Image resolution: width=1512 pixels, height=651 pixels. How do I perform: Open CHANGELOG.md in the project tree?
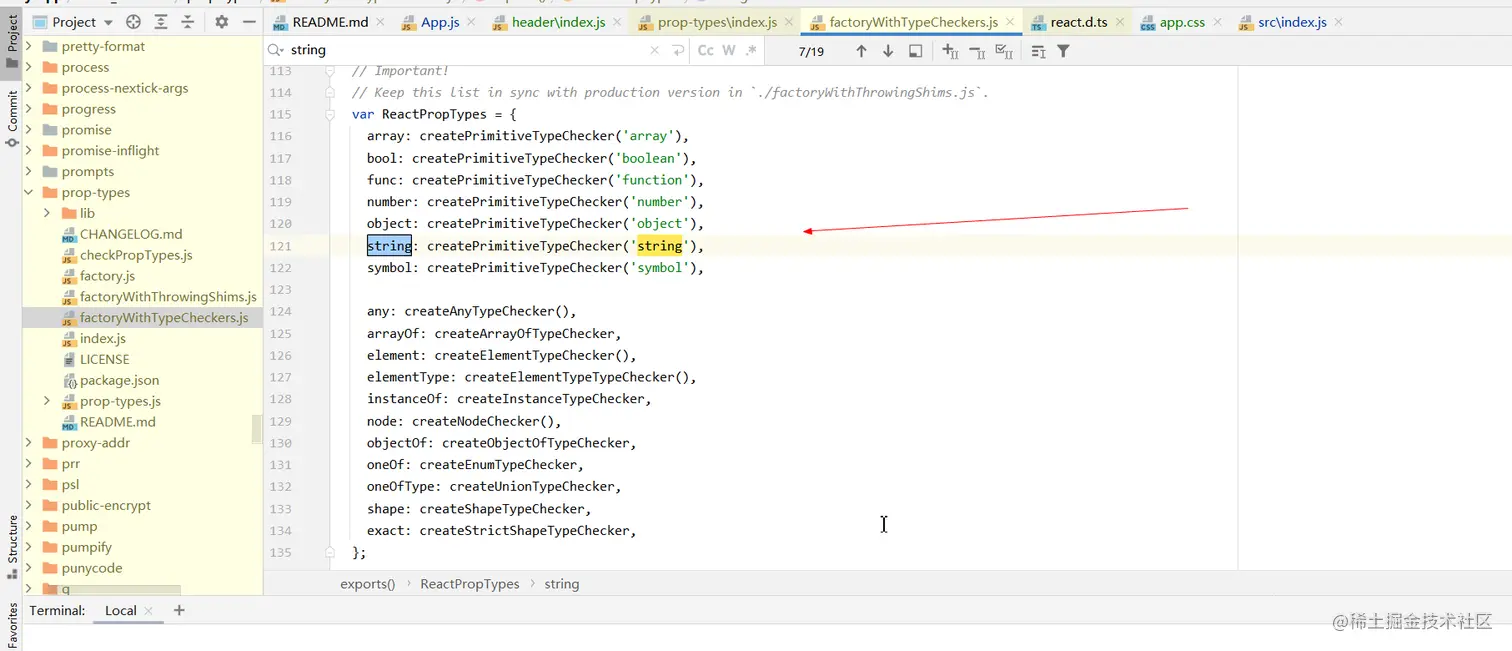tap(131, 234)
